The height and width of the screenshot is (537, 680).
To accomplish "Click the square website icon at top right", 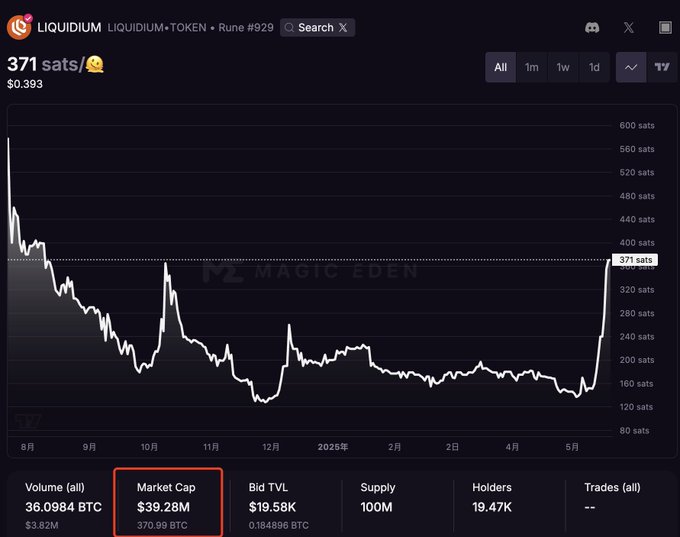I will (x=665, y=28).
